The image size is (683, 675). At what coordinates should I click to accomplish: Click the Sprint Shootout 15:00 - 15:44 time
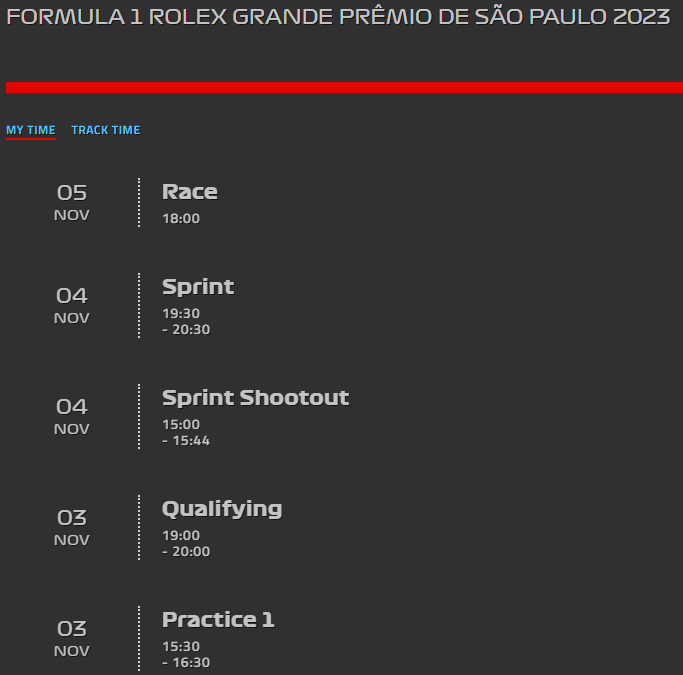[x=186, y=432]
